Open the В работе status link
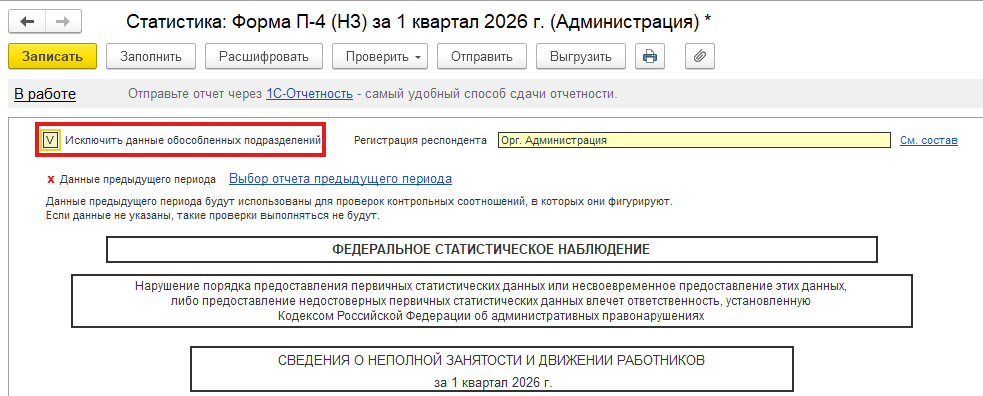Viewport: 983px width, 396px height. point(45,95)
